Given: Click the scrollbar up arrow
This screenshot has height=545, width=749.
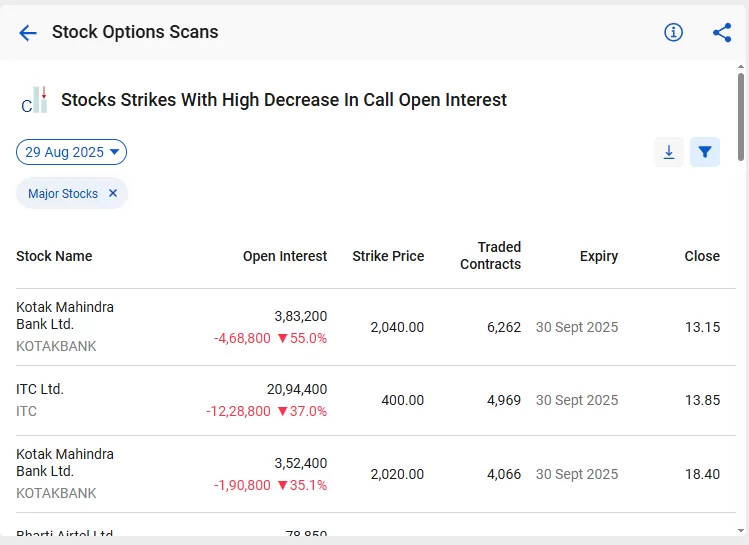Looking at the screenshot, I should click(740, 66).
